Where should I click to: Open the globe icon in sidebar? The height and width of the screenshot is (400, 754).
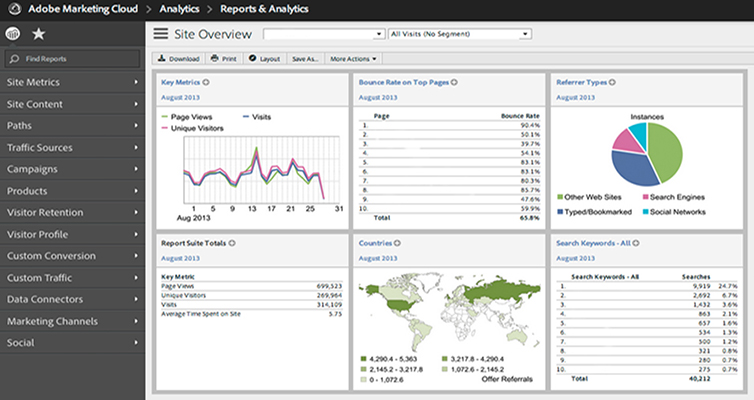pyautogui.click(x=13, y=34)
